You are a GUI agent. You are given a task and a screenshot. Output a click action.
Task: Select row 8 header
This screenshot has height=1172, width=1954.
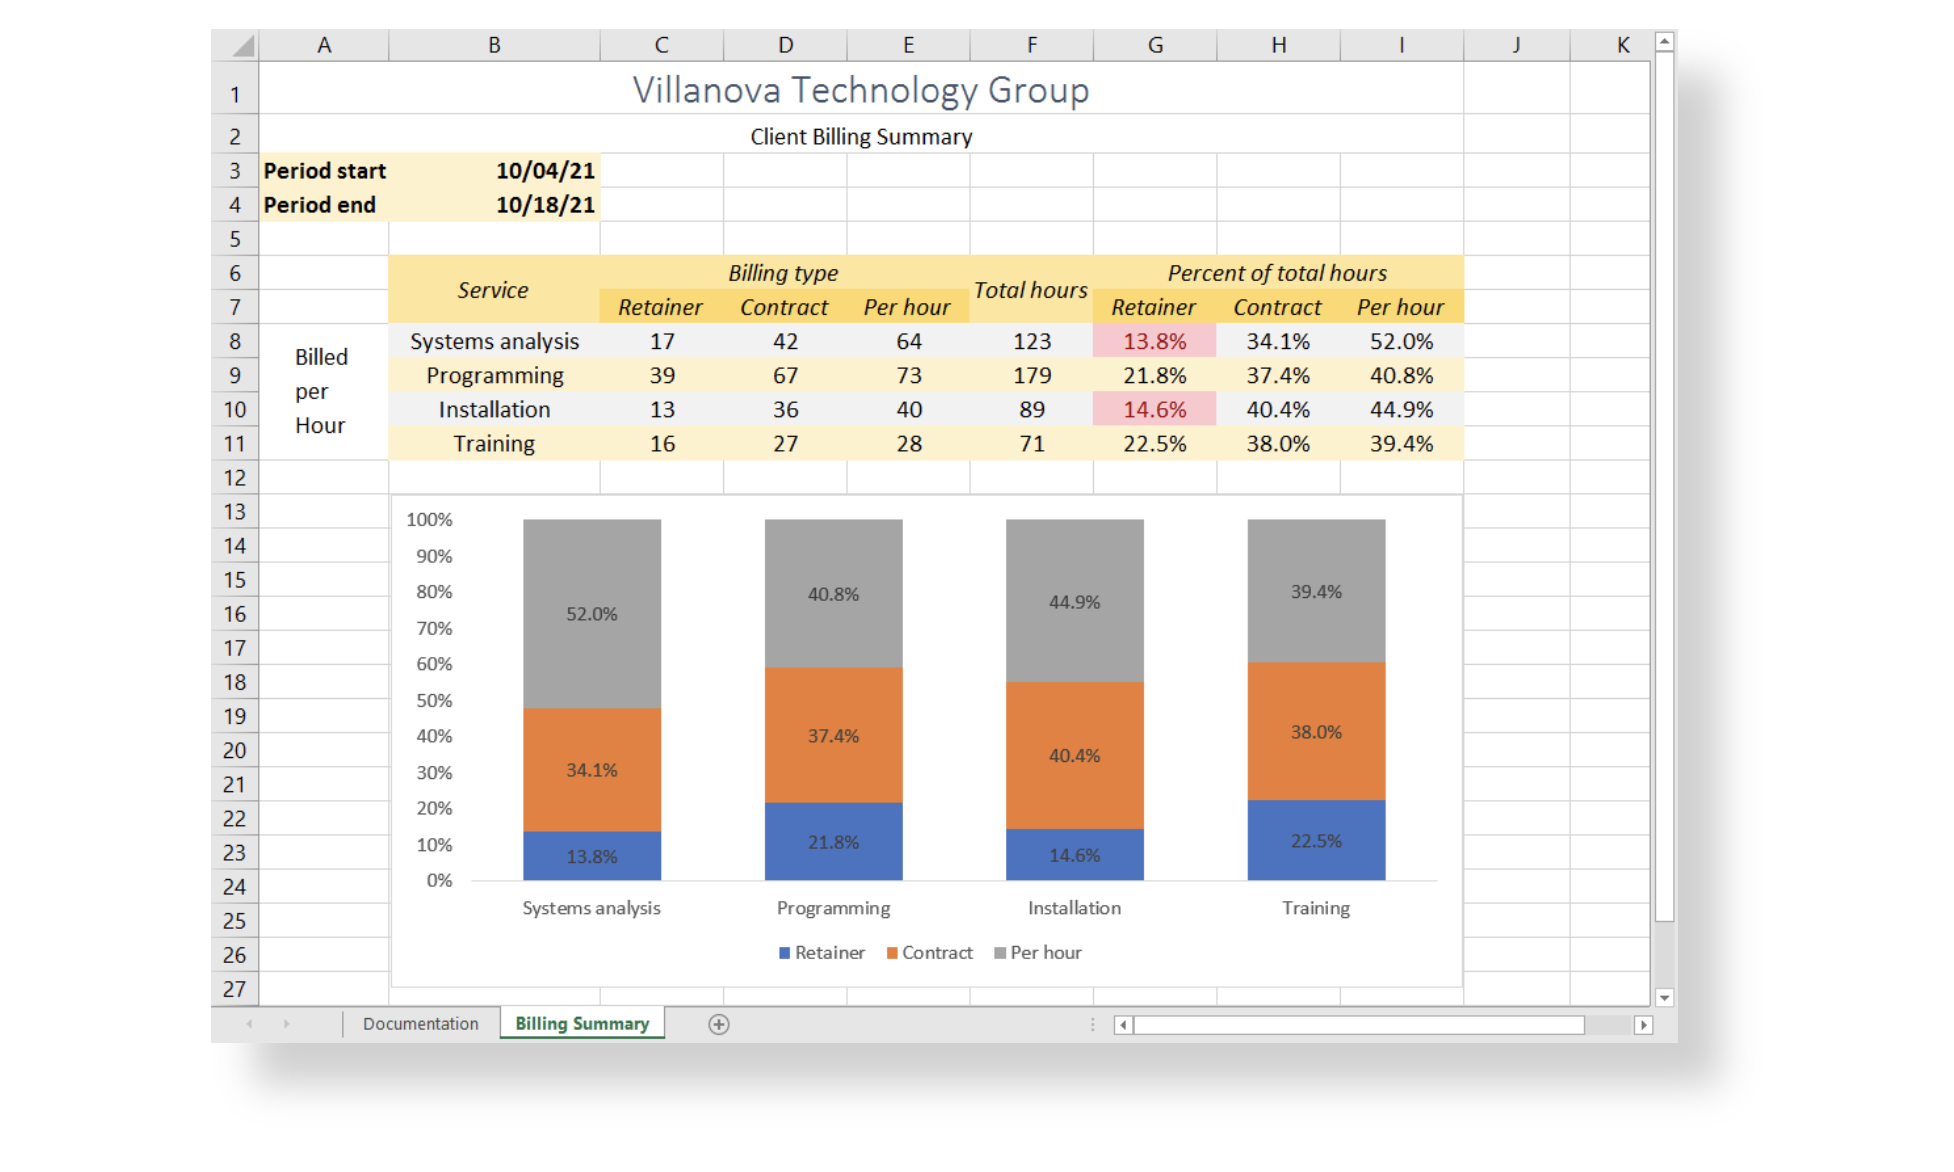point(235,342)
